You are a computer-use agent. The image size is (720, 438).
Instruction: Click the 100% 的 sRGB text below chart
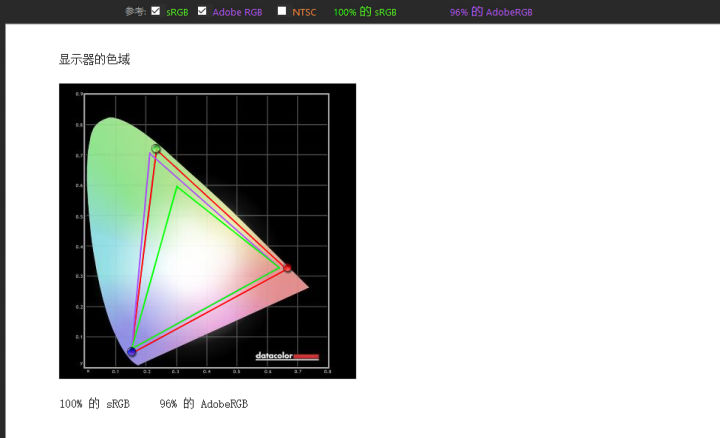94,404
